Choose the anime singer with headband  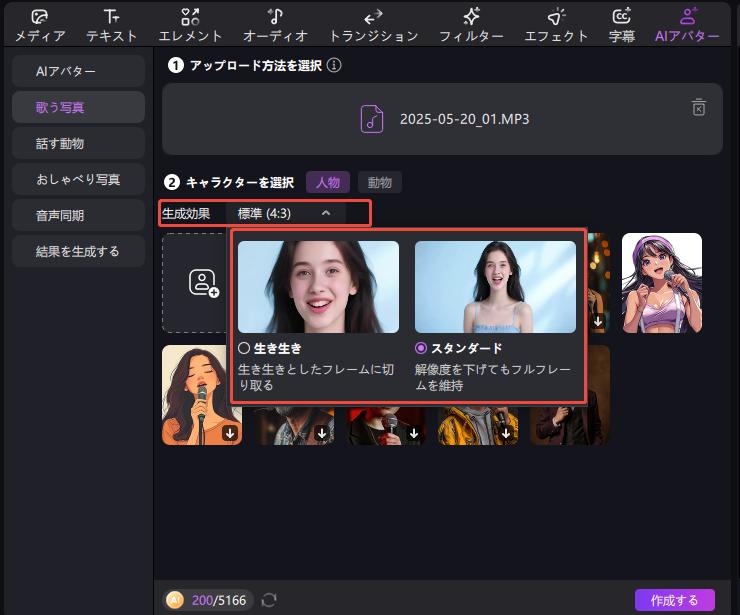pyautogui.click(x=662, y=283)
